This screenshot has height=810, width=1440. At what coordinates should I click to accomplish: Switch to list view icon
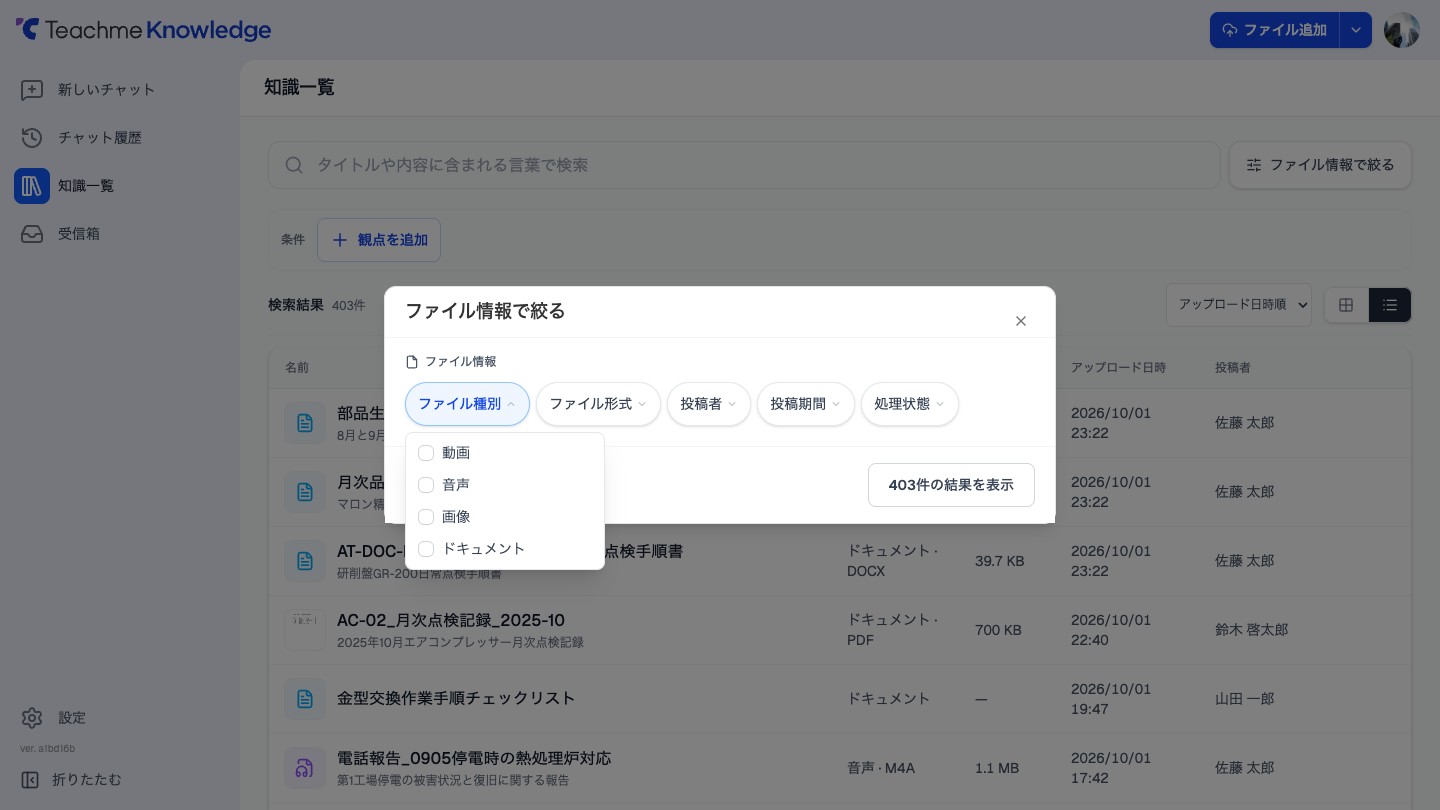(x=1390, y=305)
